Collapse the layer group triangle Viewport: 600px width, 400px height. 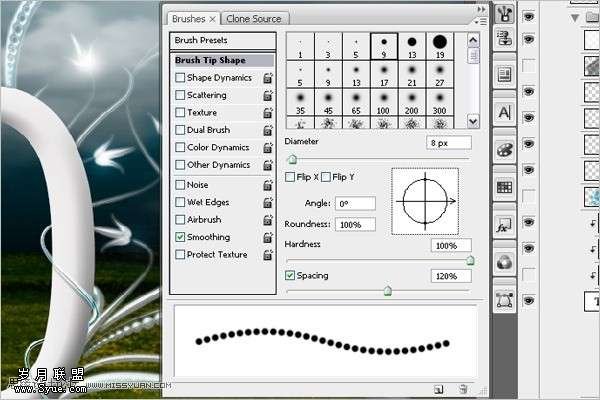575,18
